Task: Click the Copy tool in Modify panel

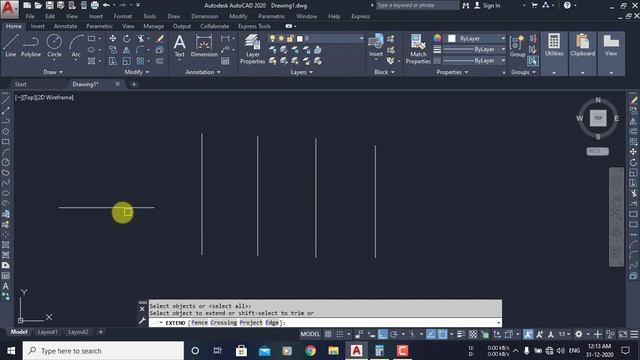Action: coord(113,50)
